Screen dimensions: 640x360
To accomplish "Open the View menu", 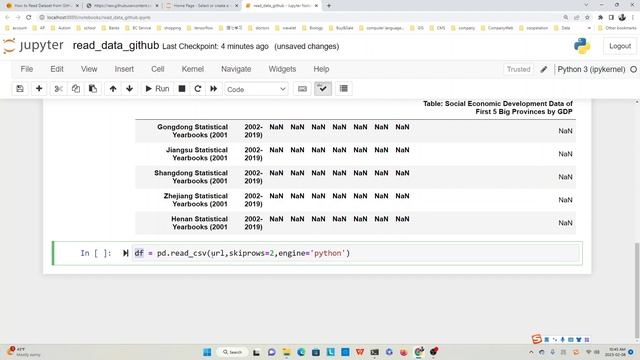I will click(x=89, y=69).
